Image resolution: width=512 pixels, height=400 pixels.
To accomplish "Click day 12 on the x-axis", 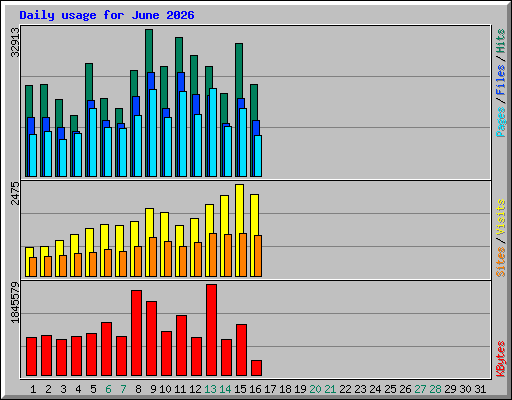I will click(x=195, y=389).
